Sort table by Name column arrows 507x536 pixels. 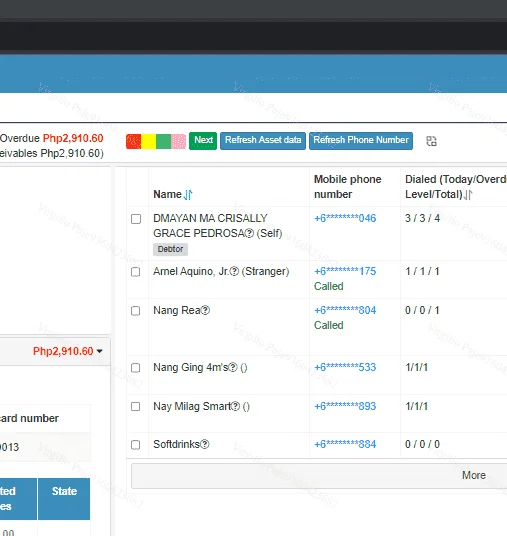click(188, 195)
